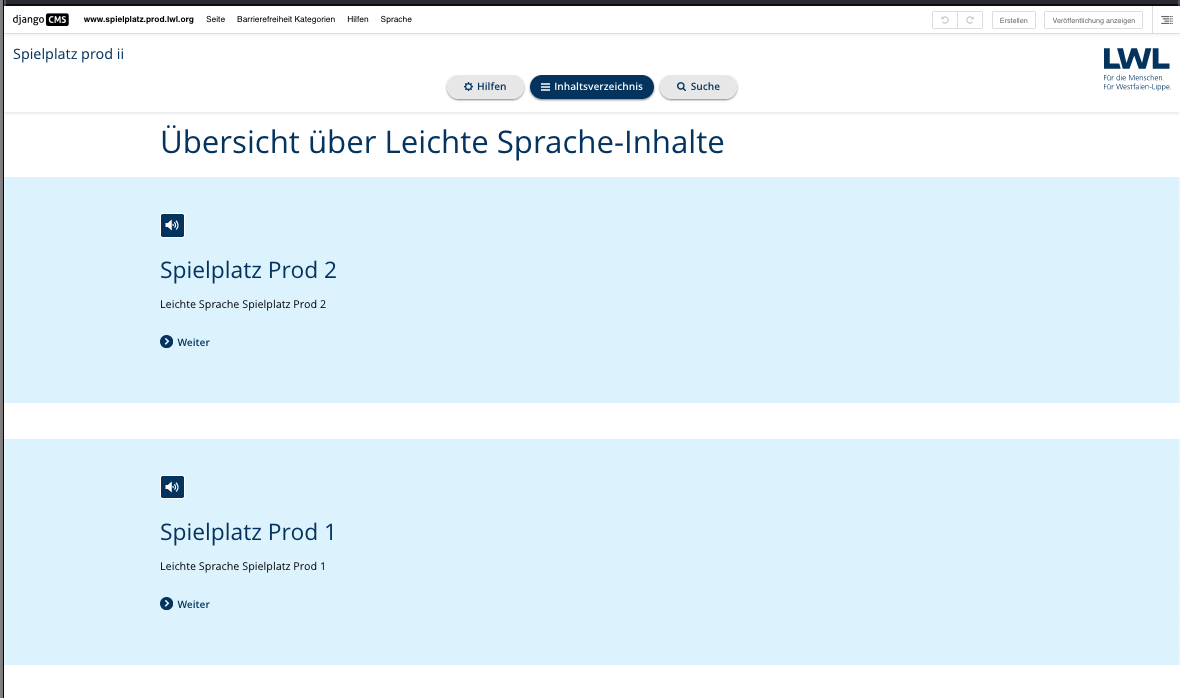Open the Hilfen menu in the CMS toolbar
1180x698 pixels.
click(x=357, y=20)
